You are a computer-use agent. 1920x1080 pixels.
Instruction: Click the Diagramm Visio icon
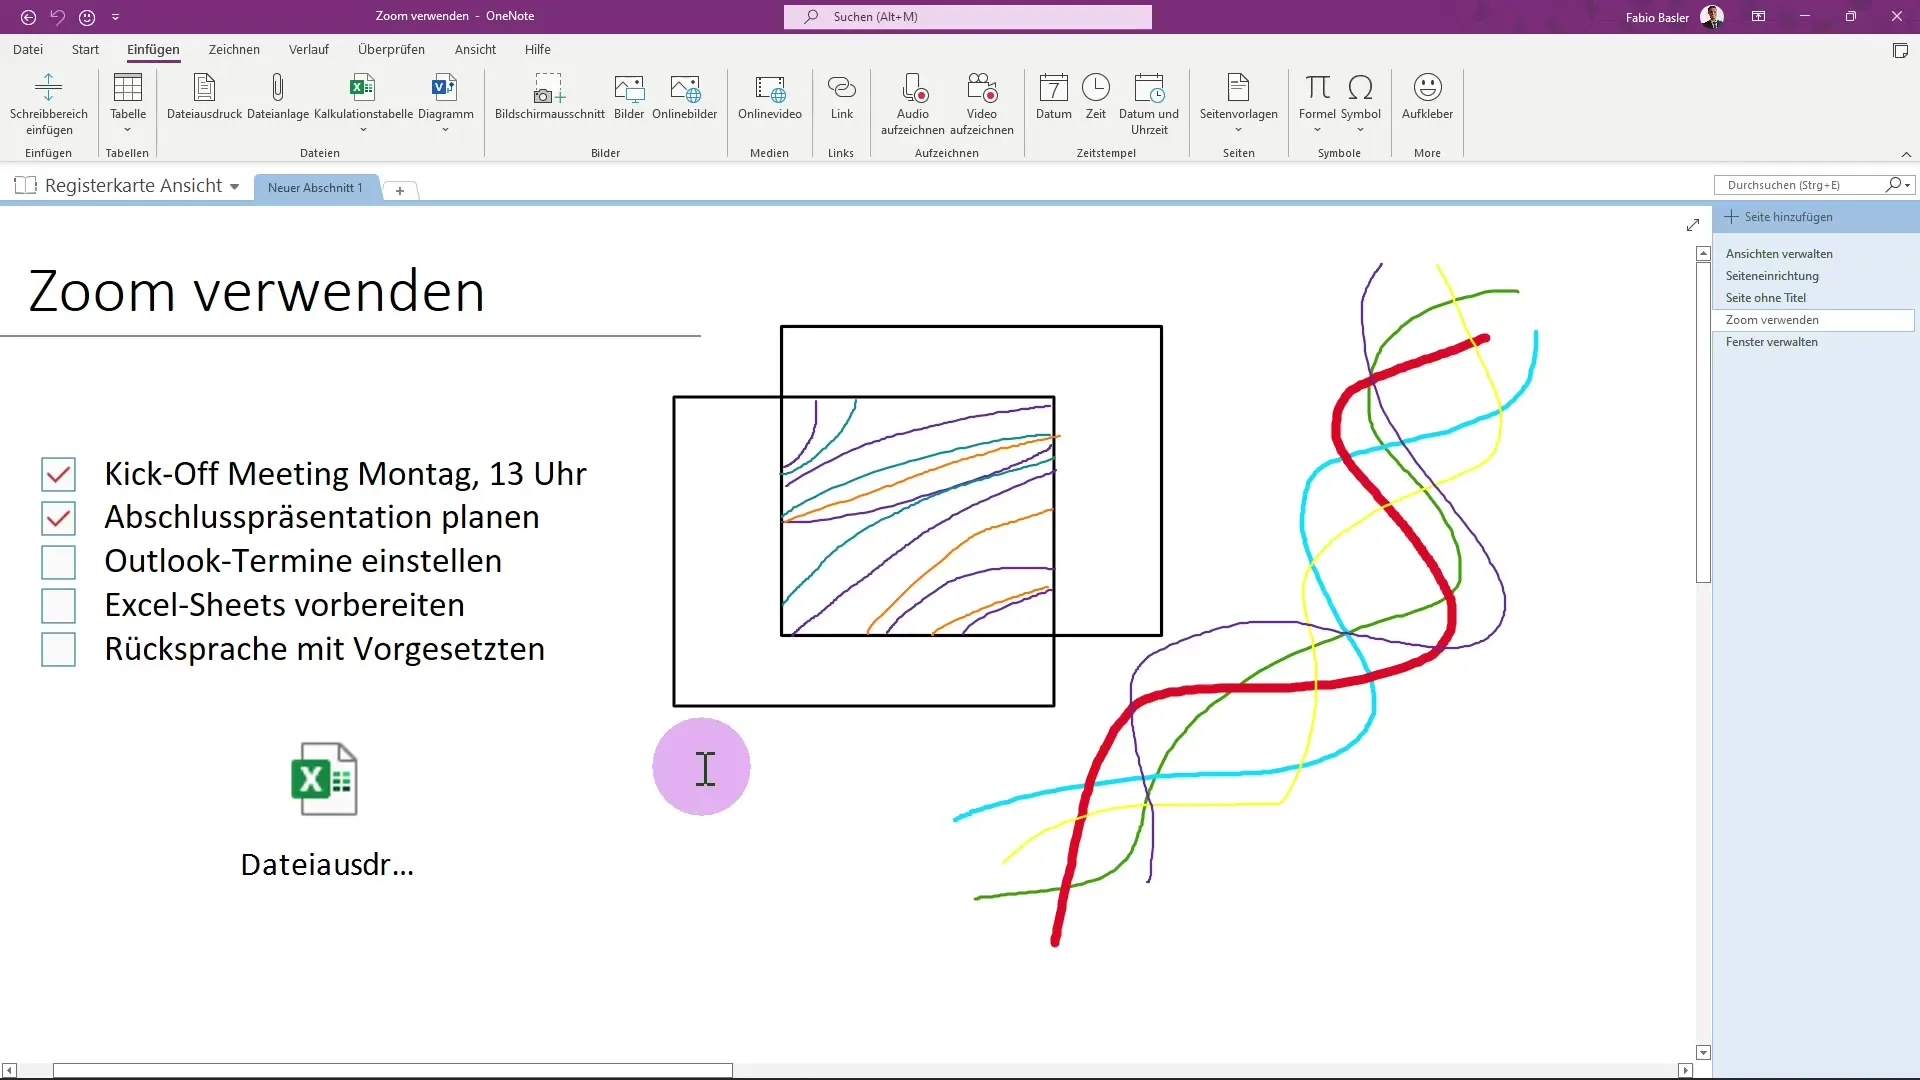(445, 88)
